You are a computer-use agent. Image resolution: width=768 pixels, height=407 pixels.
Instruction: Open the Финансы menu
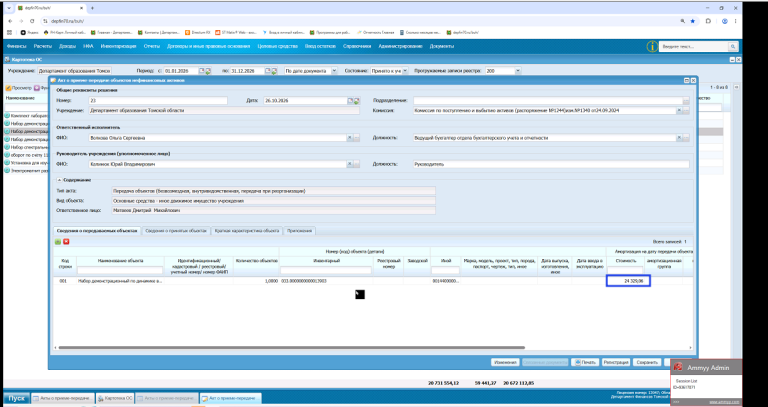(x=17, y=47)
